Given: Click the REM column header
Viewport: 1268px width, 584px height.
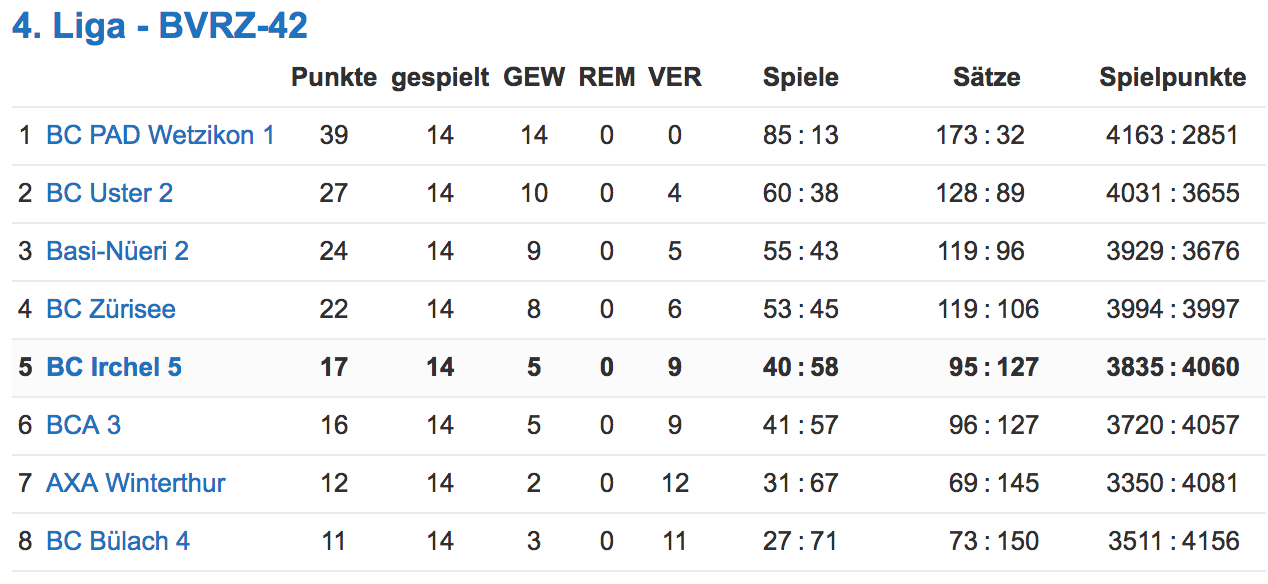Looking at the screenshot, I should (x=607, y=77).
